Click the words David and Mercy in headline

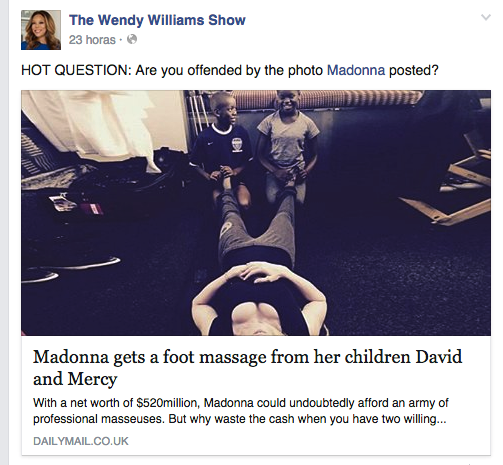tap(247, 368)
